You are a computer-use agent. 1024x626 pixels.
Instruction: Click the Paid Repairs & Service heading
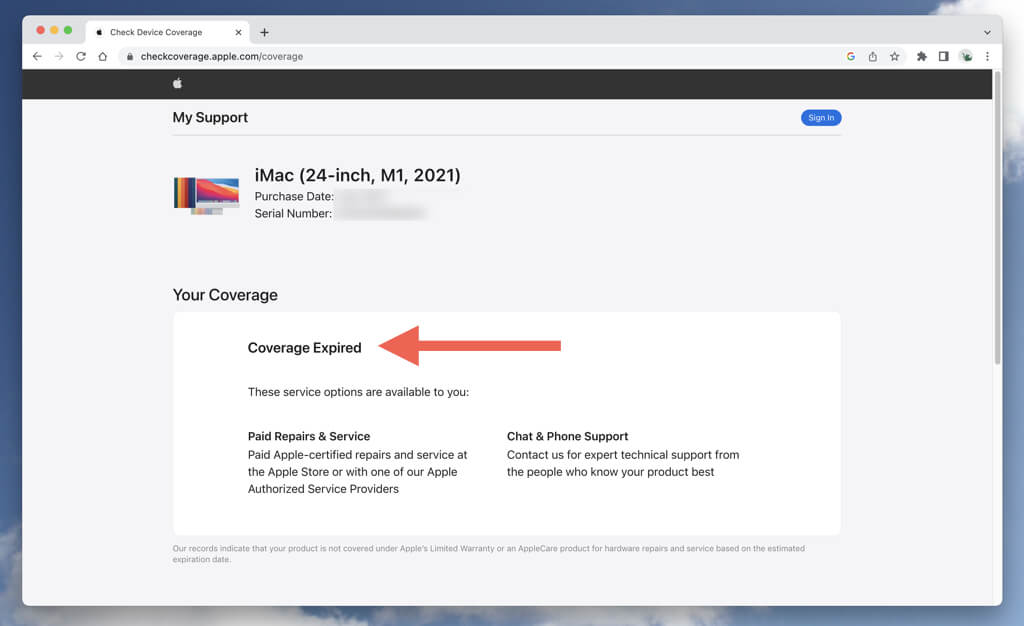pos(309,436)
